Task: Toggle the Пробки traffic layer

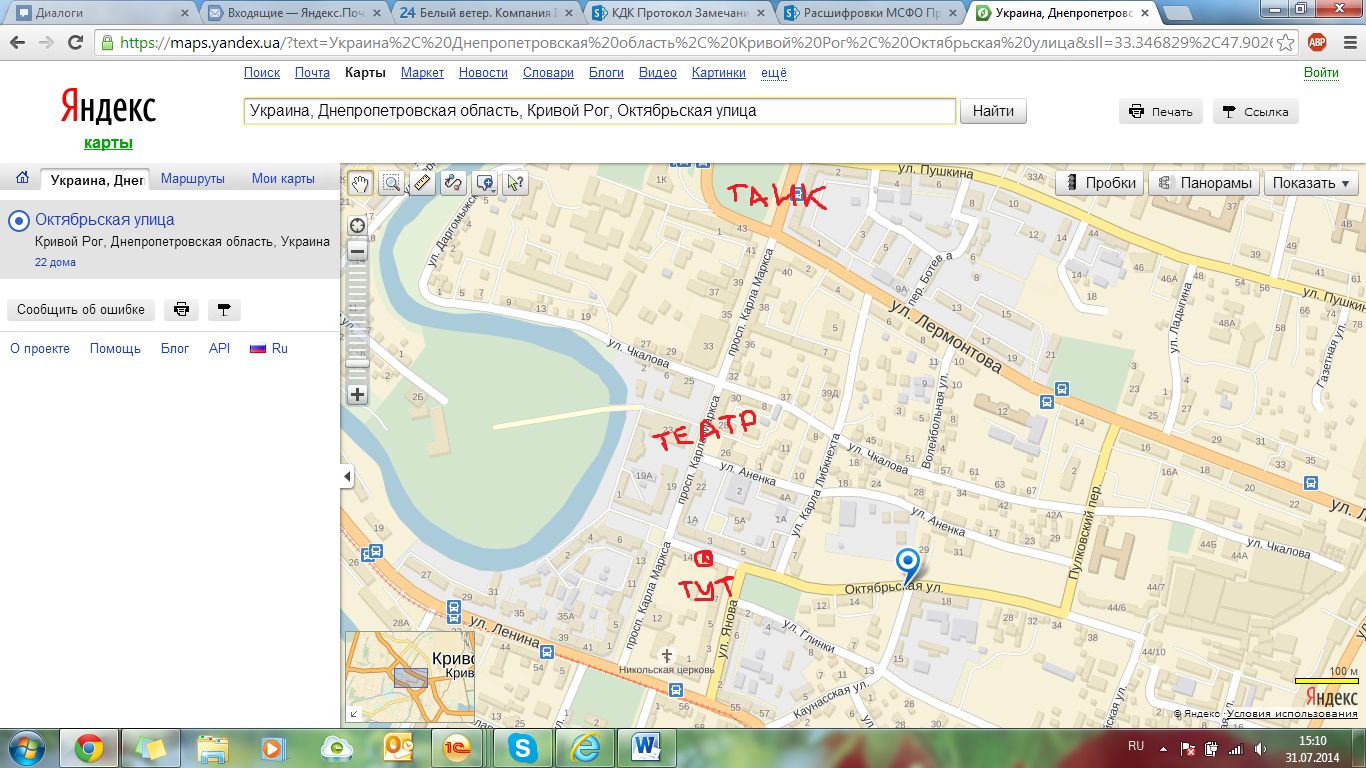Action: tap(1101, 183)
